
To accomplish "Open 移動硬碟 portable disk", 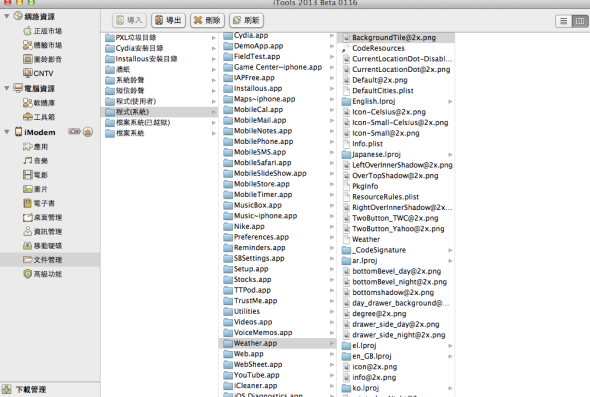I will (42, 246).
